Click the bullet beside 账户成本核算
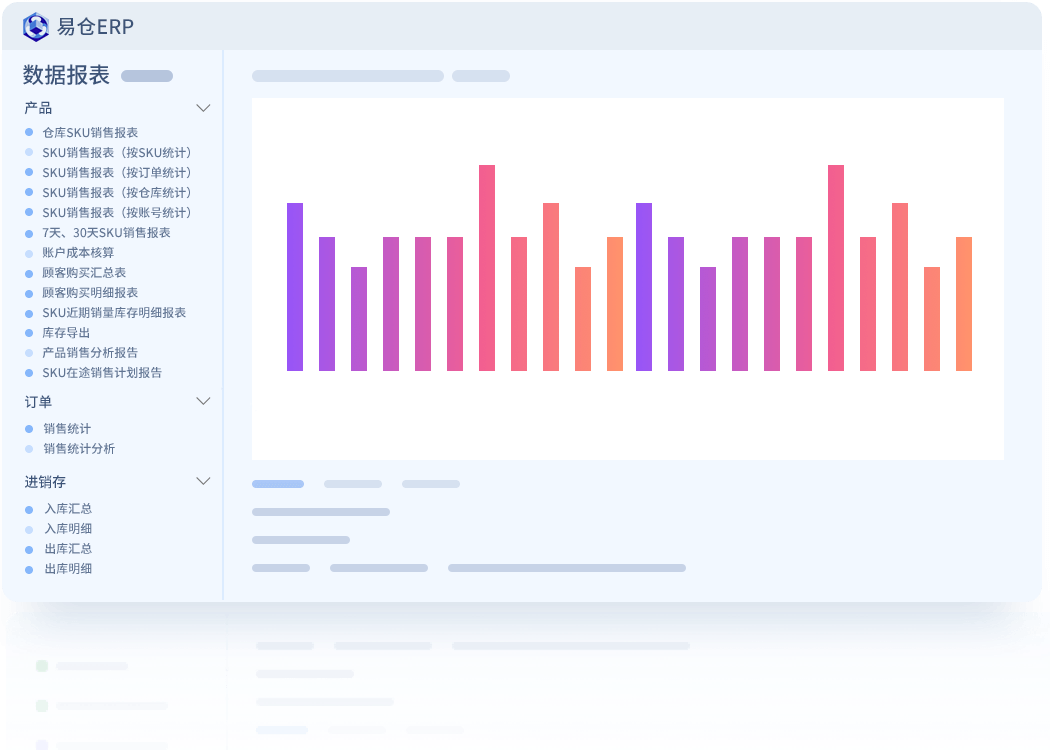Image resolution: width=1050 pixels, height=750 pixels. click(29, 253)
